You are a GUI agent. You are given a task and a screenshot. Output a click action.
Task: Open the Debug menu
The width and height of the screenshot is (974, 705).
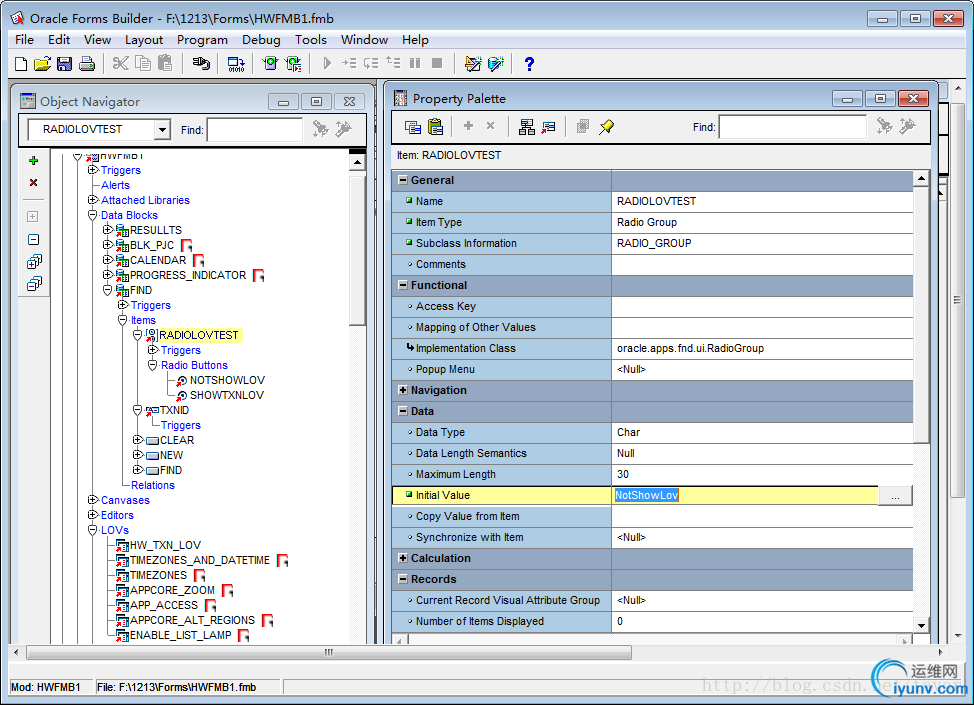click(x=261, y=40)
